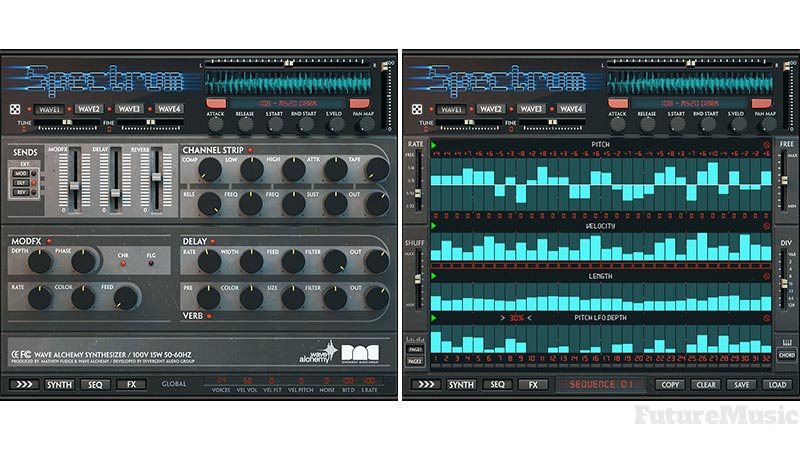Open the SEQUENCE 01 selector display
This screenshot has width=800, height=450.
click(x=601, y=384)
